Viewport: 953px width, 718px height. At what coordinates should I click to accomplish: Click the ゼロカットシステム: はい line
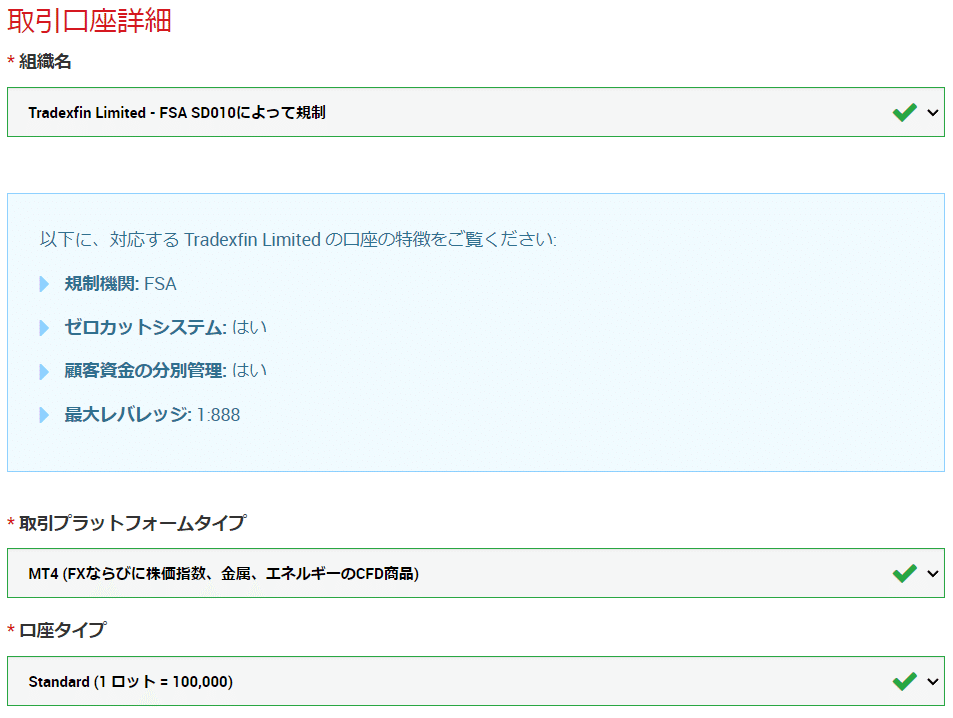click(165, 328)
